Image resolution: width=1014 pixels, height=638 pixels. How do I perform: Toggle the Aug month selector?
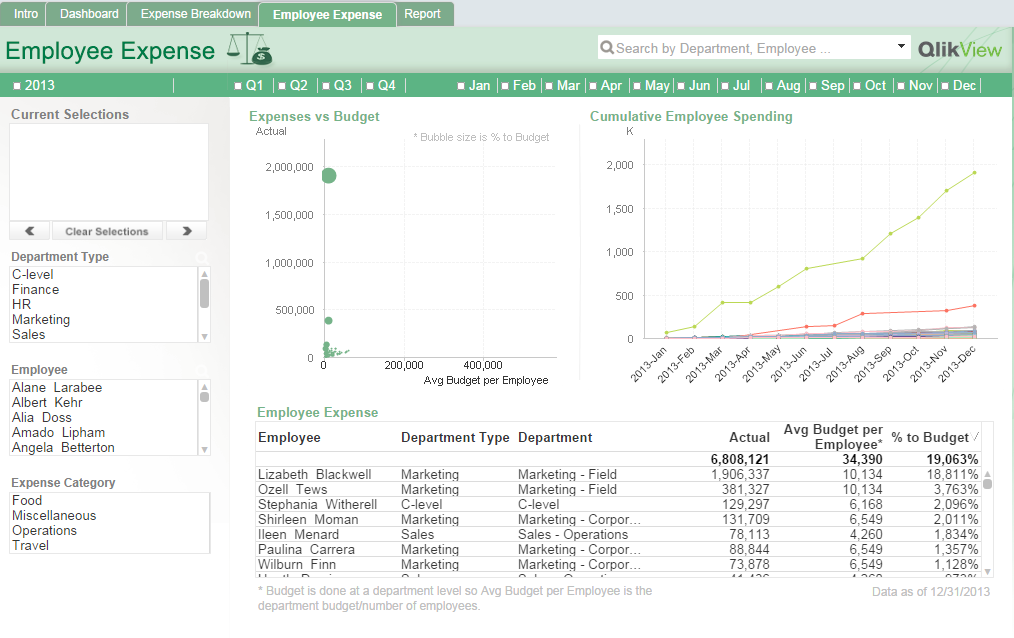point(784,85)
